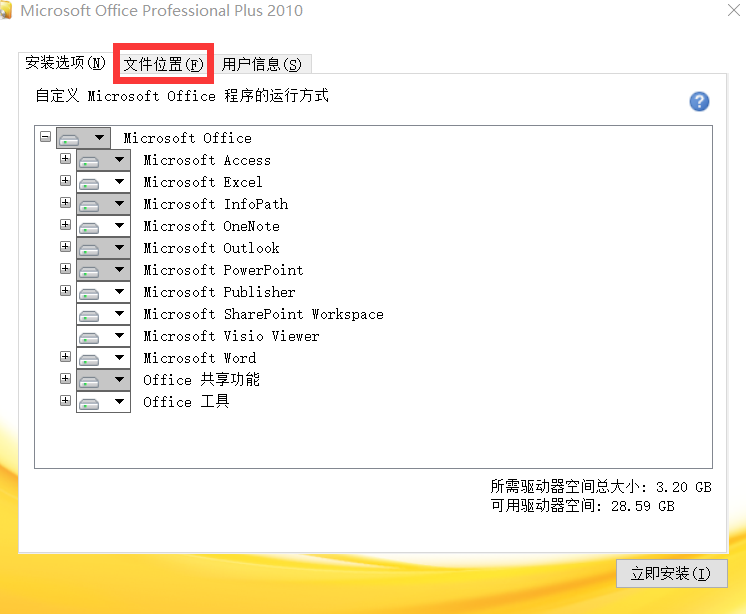Select the Microsoft SharePoint Workspace label
The height and width of the screenshot is (614, 746).
(263, 314)
